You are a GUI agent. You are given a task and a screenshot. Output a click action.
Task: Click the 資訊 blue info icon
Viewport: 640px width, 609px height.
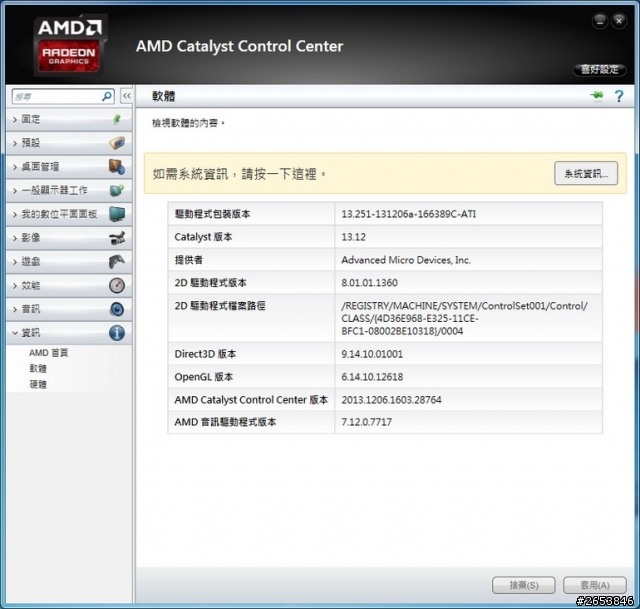(x=117, y=333)
